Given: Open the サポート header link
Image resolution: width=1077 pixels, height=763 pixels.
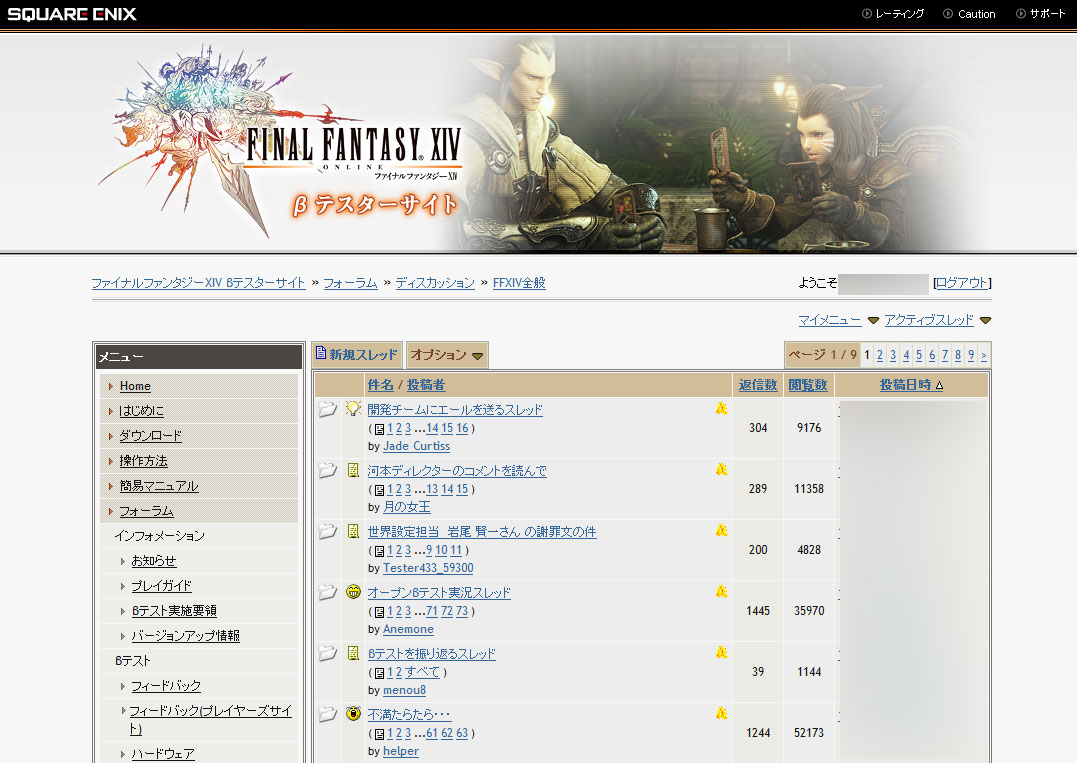Looking at the screenshot, I should [x=1041, y=14].
